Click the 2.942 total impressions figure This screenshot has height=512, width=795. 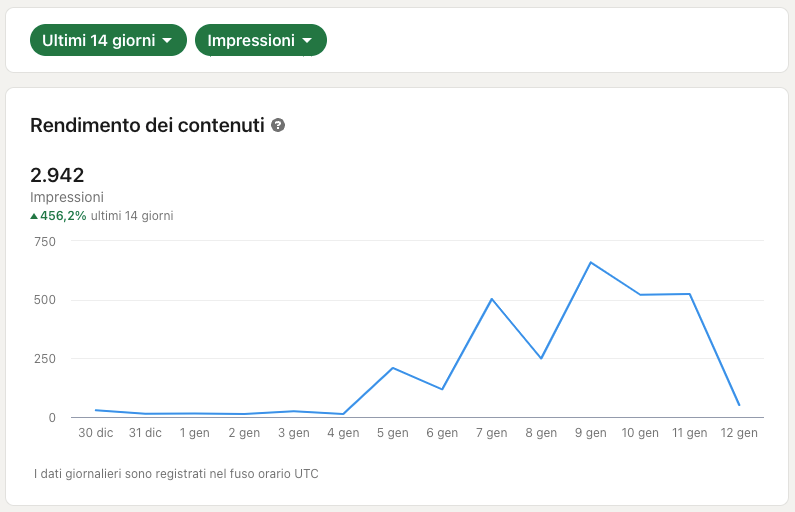(x=57, y=175)
